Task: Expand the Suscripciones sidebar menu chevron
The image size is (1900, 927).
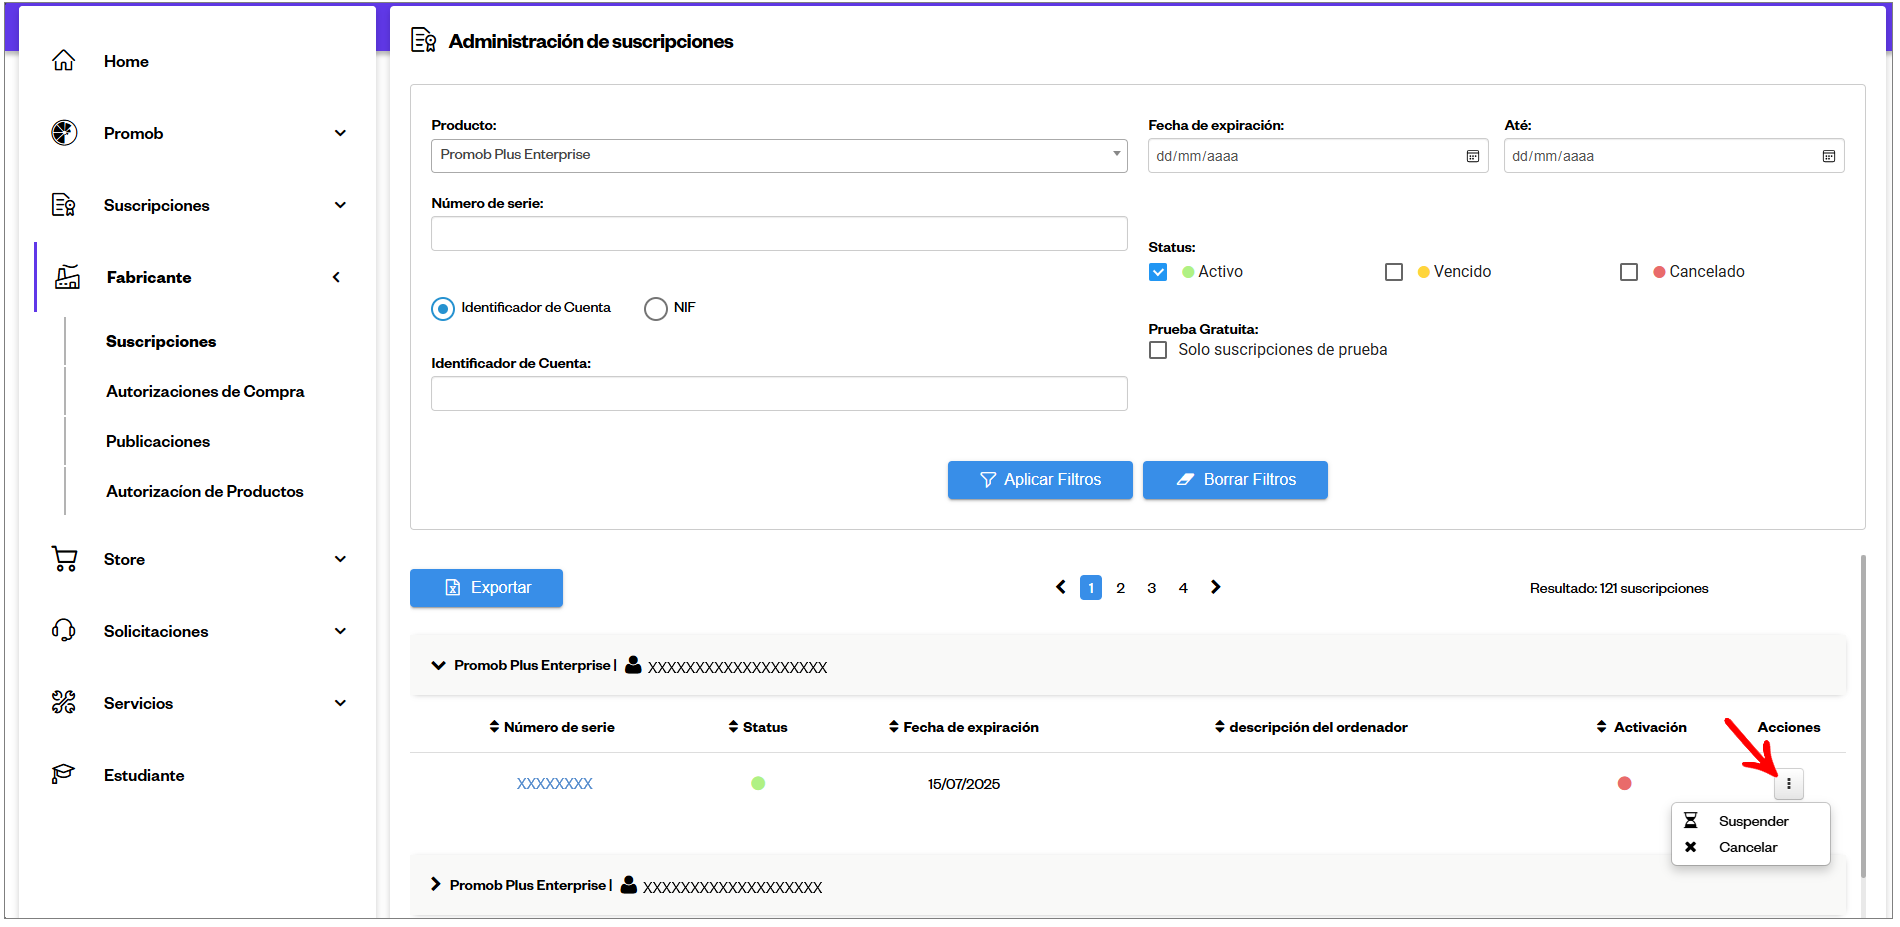Action: 340,205
